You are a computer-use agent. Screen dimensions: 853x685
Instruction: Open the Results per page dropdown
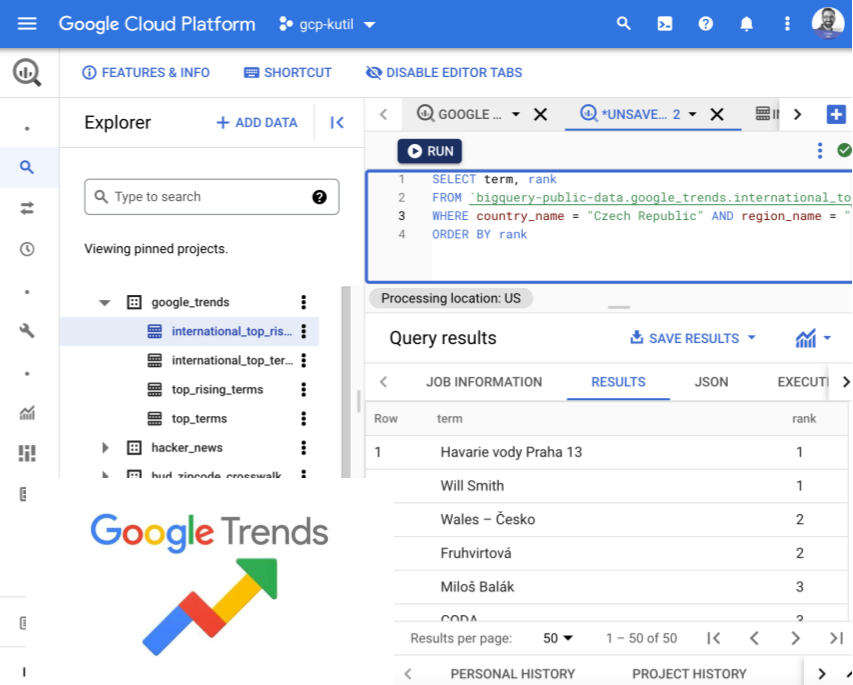pyautogui.click(x=559, y=637)
